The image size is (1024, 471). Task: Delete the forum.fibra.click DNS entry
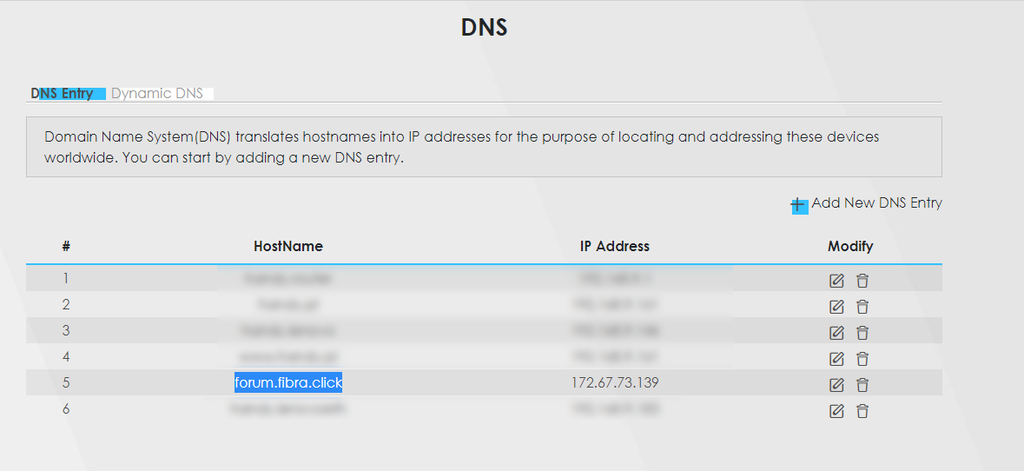point(862,385)
